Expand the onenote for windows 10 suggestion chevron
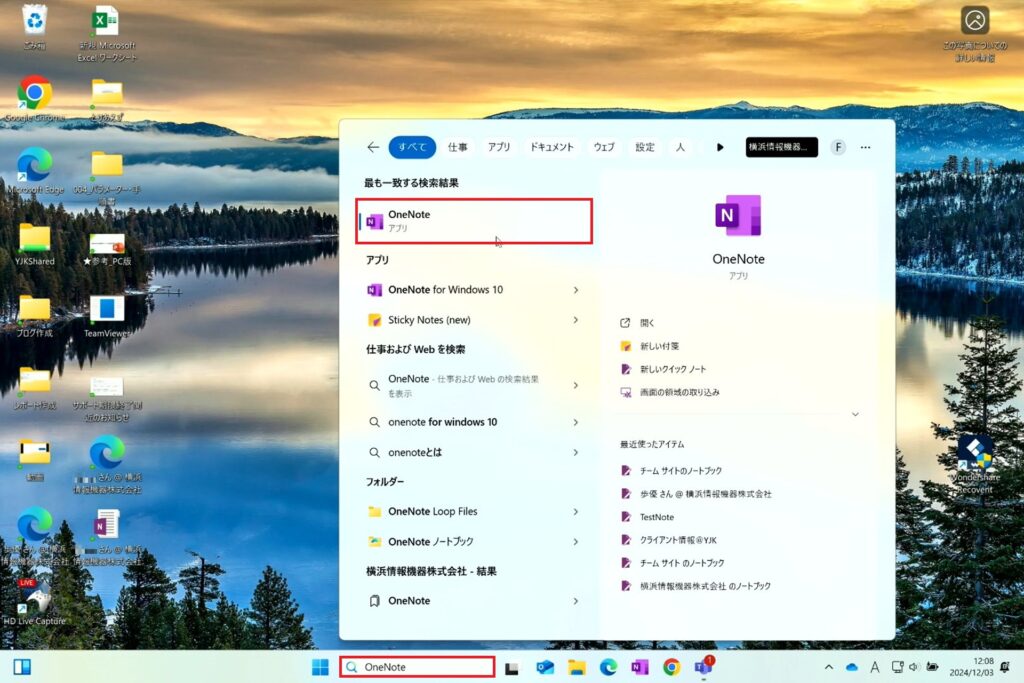The width and height of the screenshot is (1024, 683). click(575, 422)
